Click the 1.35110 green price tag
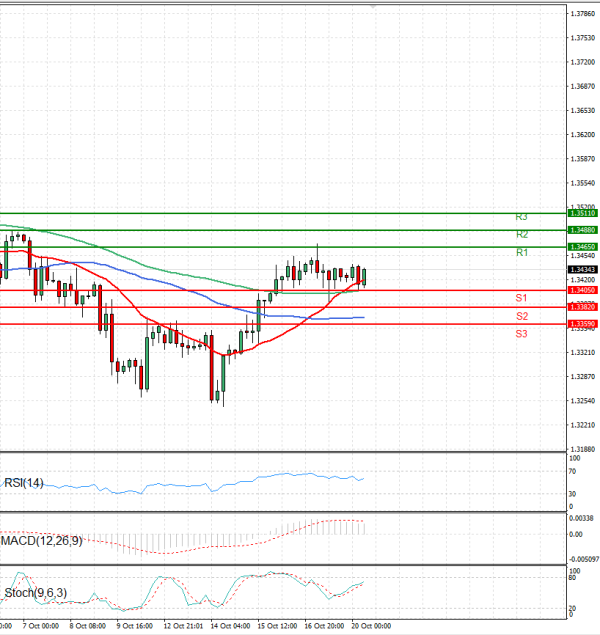 point(582,213)
